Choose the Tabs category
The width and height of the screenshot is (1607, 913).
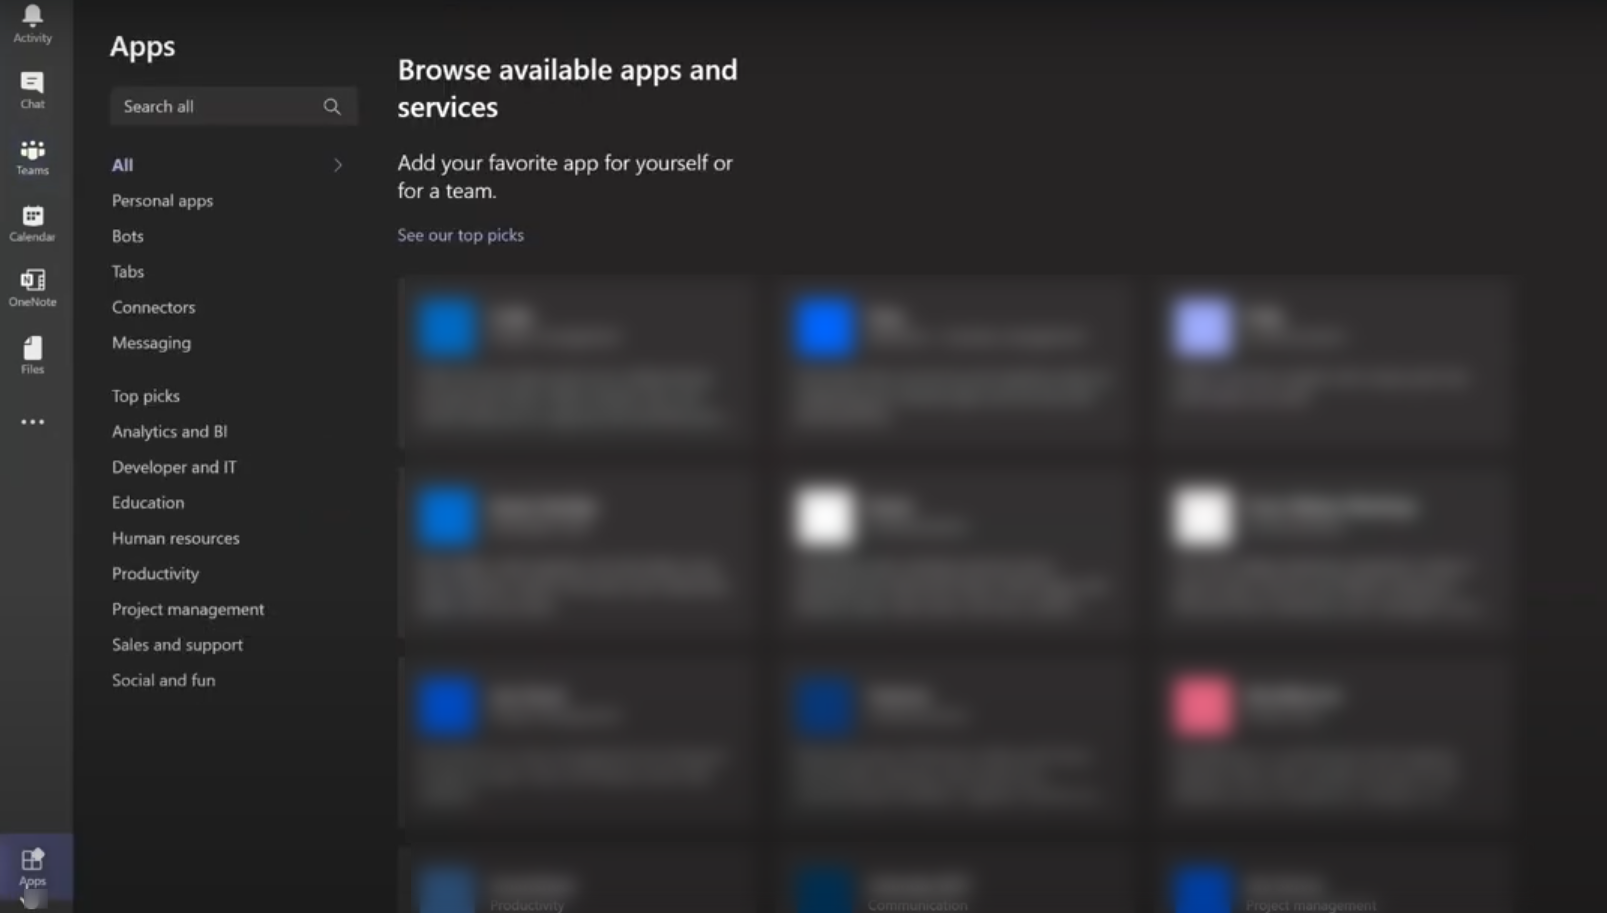[x=127, y=271]
